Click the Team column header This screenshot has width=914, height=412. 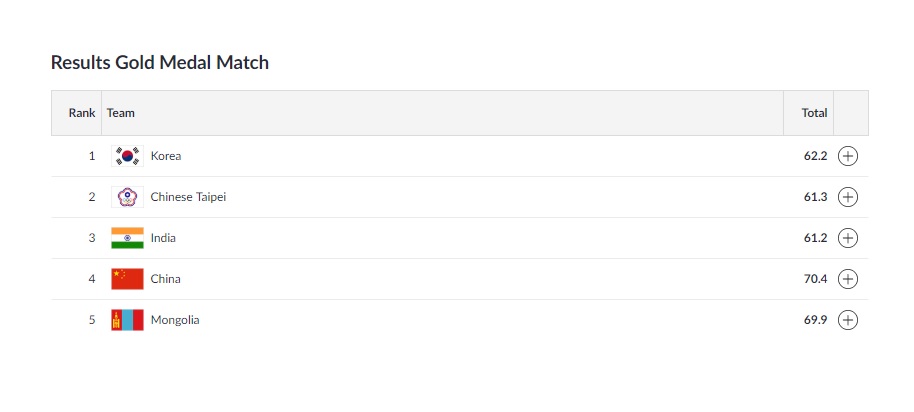click(121, 113)
